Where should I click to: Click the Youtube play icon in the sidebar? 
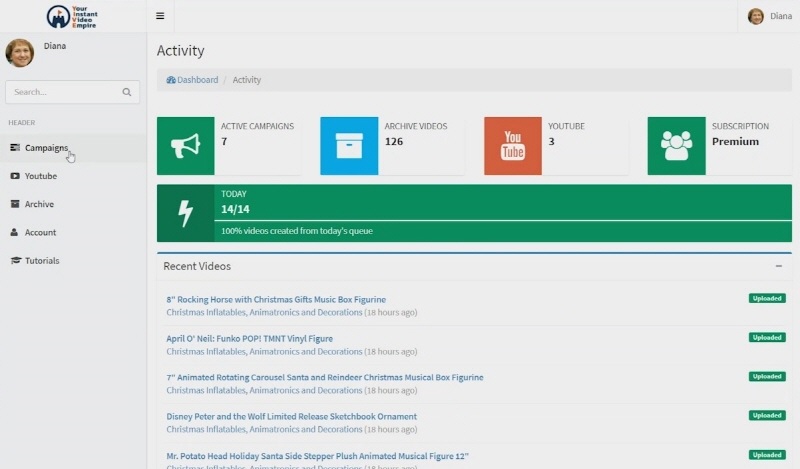point(15,176)
